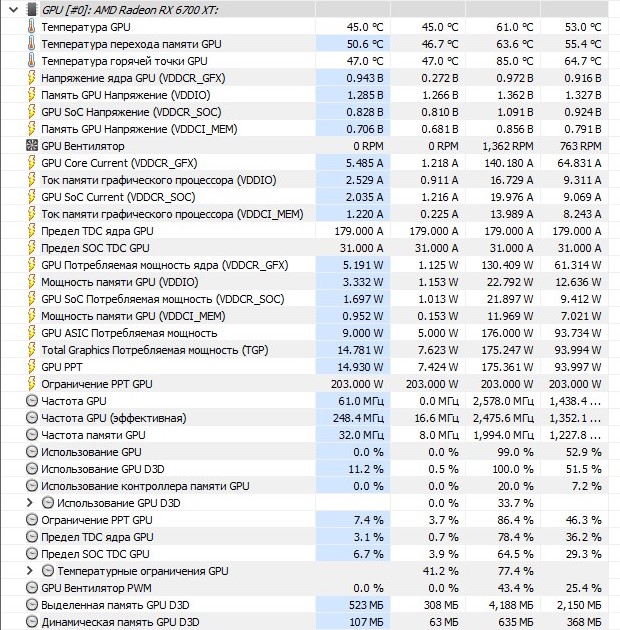This screenshot has height=630, width=620.
Task: Click the chip icon next to GPU [#0] header
Action: [x=32, y=10]
